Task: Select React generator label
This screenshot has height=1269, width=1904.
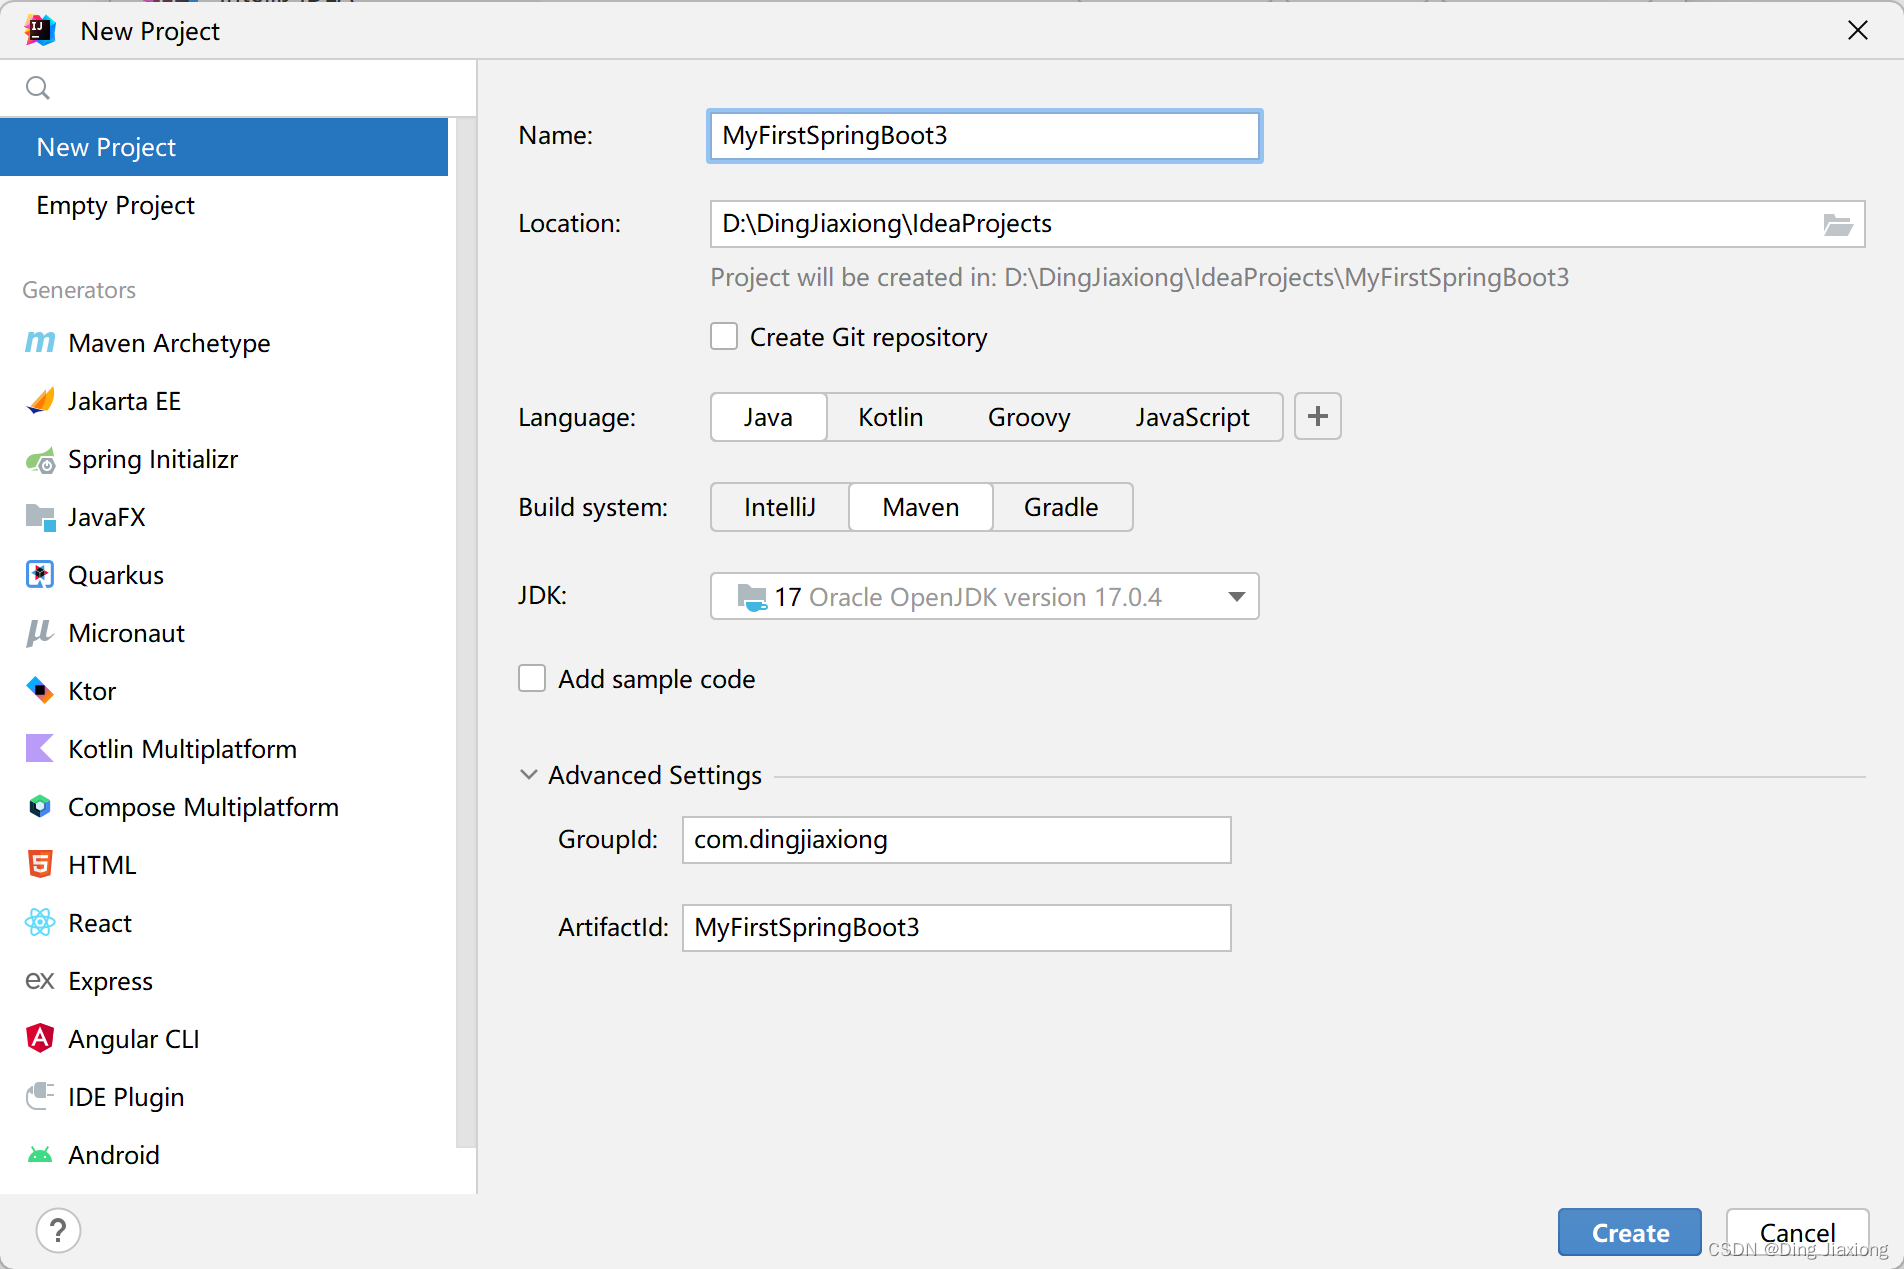Action: [x=100, y=923]
